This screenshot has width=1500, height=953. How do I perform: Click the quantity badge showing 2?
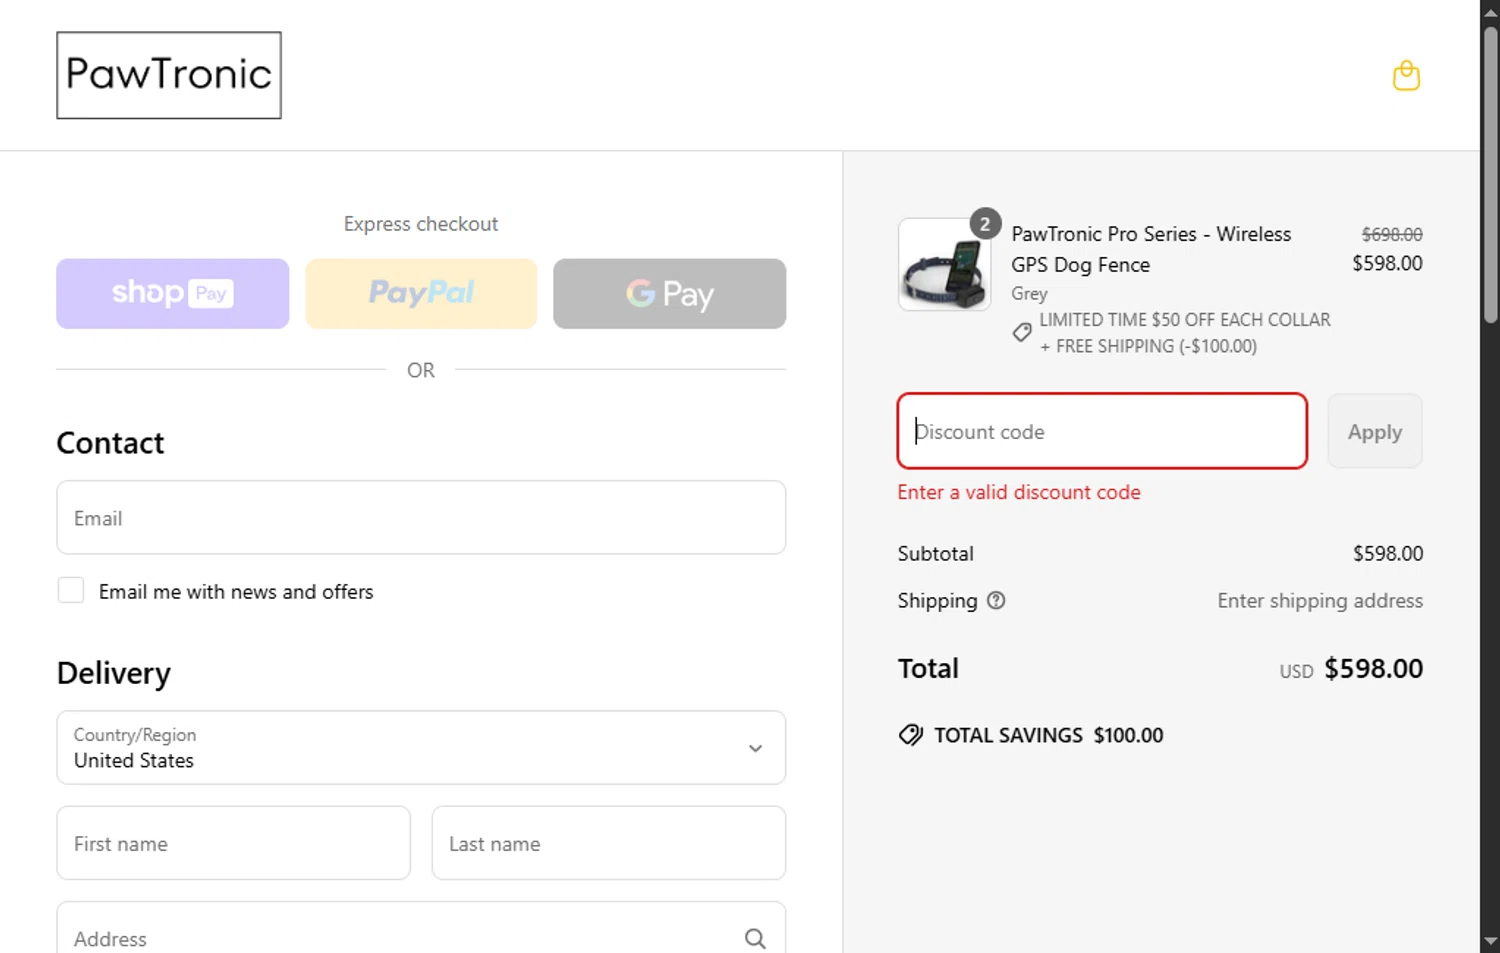(985, 224)
